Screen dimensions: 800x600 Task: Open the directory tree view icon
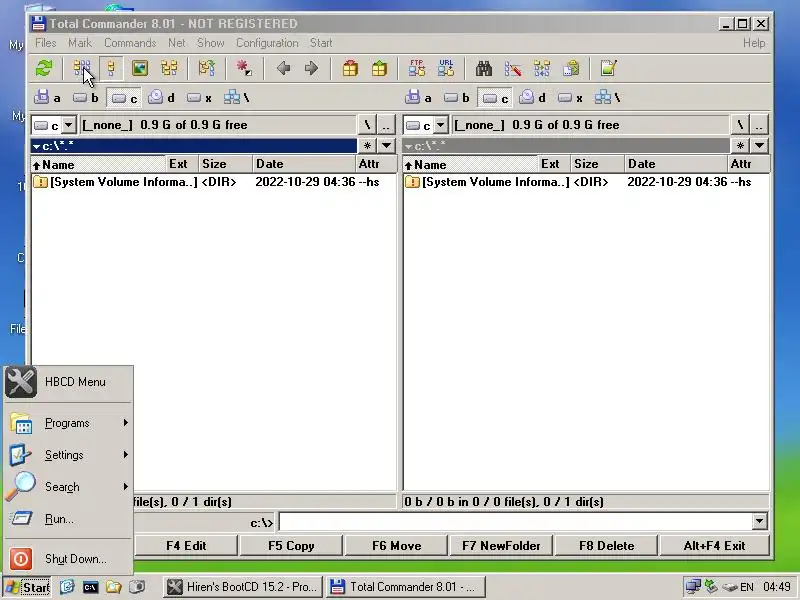tap(169, 68)
